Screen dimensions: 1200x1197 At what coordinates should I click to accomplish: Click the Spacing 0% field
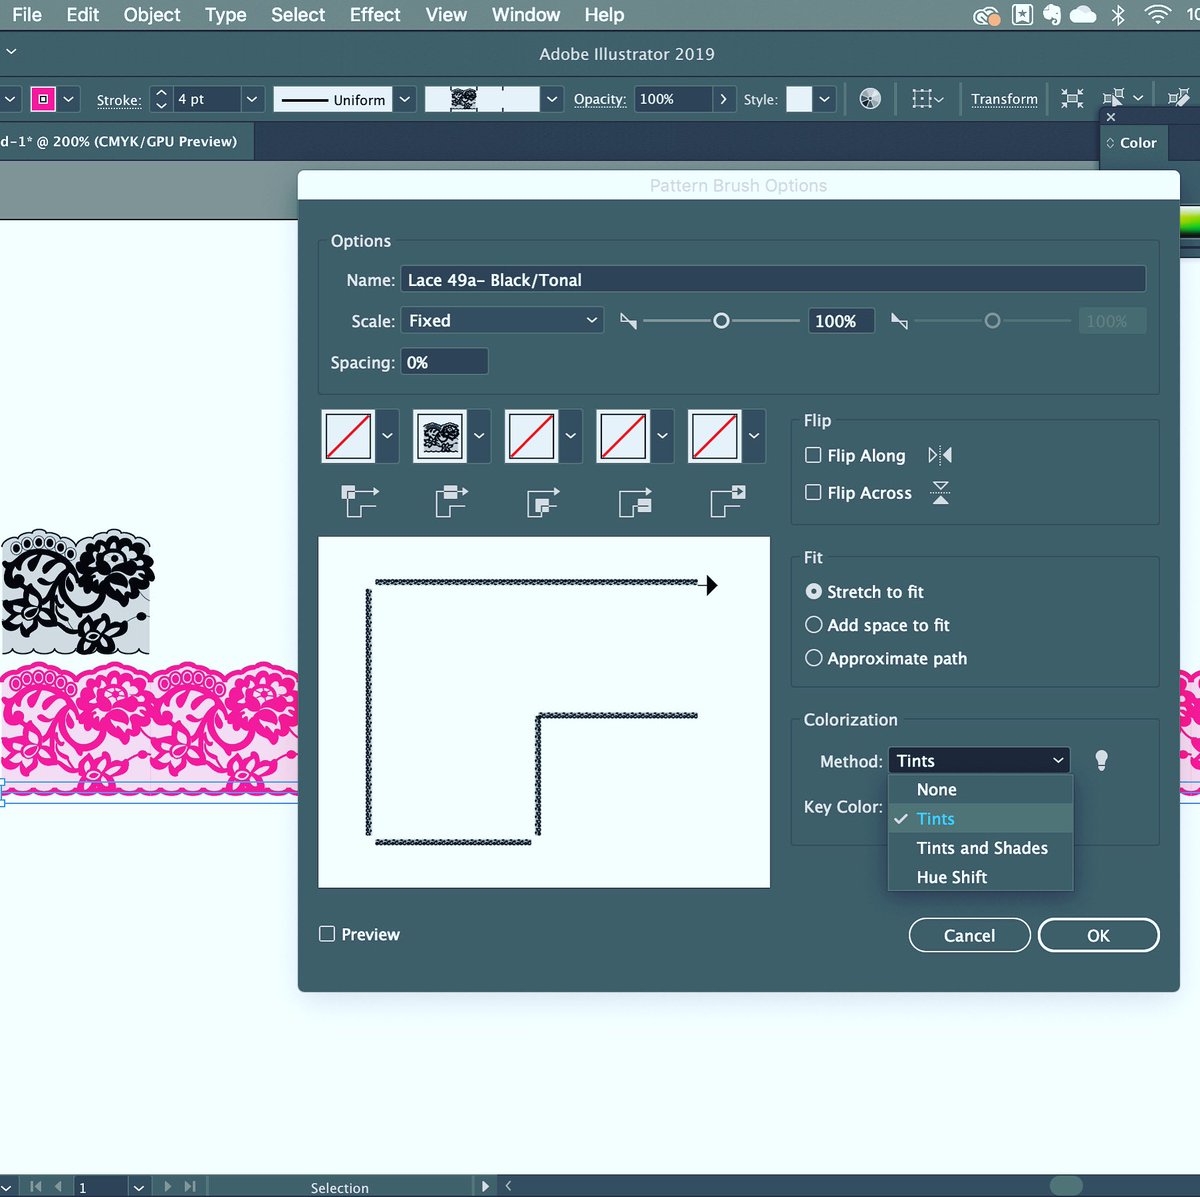click(x=444, y=362)
